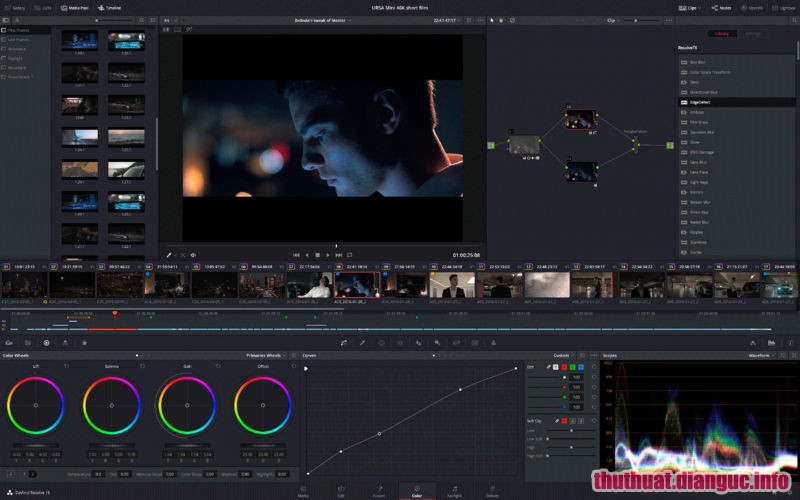Image resolution: width=800 pixels, height=500 pixels.
Task: Open the Clip mode dropdown in node editor
Action: [612, 20]
